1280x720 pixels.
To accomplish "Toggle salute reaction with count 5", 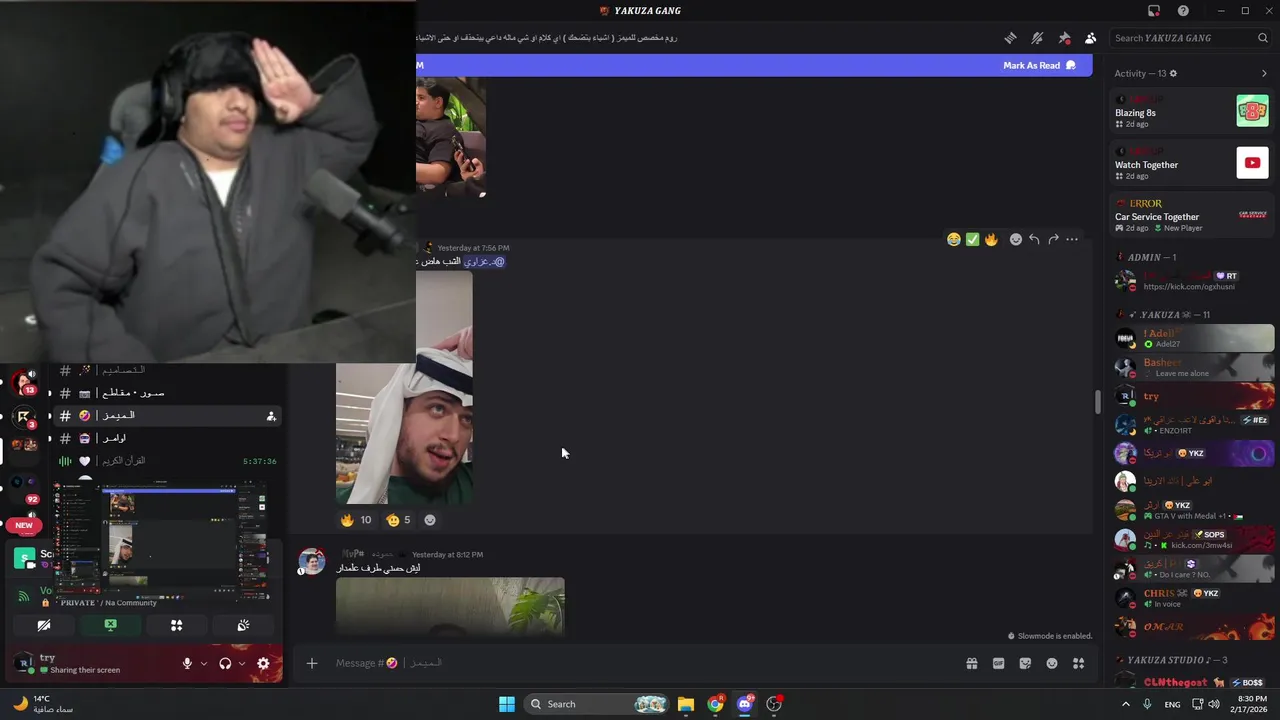I will click(398, 520).
